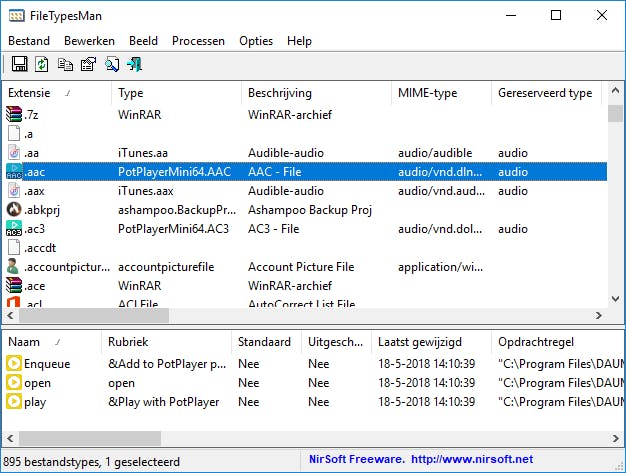This screenshot has width=626, height=473.
Task: Click the Properties toolbar icon
Action: (x=88, y=65)
